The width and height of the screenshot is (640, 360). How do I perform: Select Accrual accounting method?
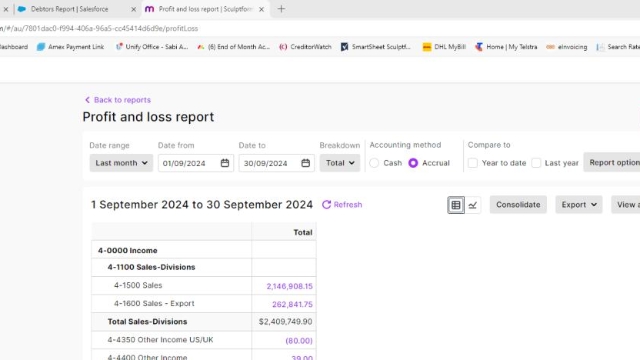click(413, 163)
